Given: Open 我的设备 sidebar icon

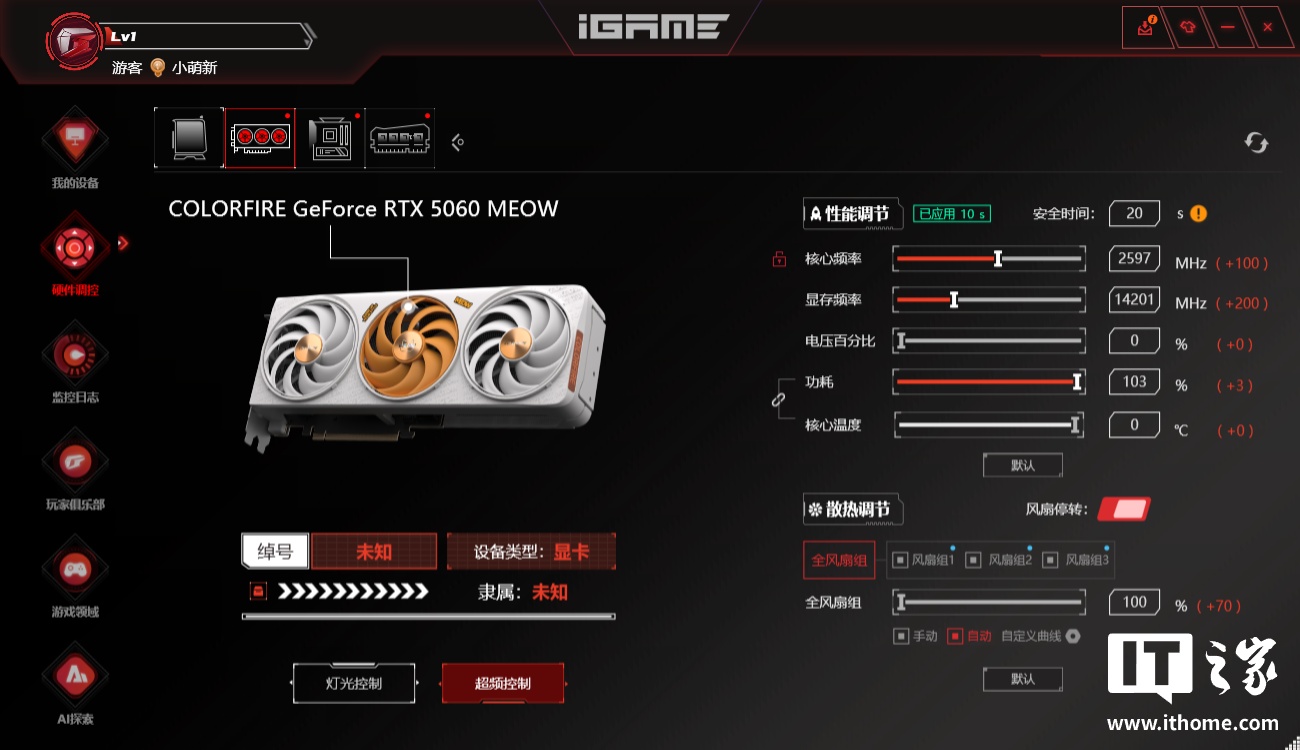Looking at the screenshot, I should click(75, 140).
